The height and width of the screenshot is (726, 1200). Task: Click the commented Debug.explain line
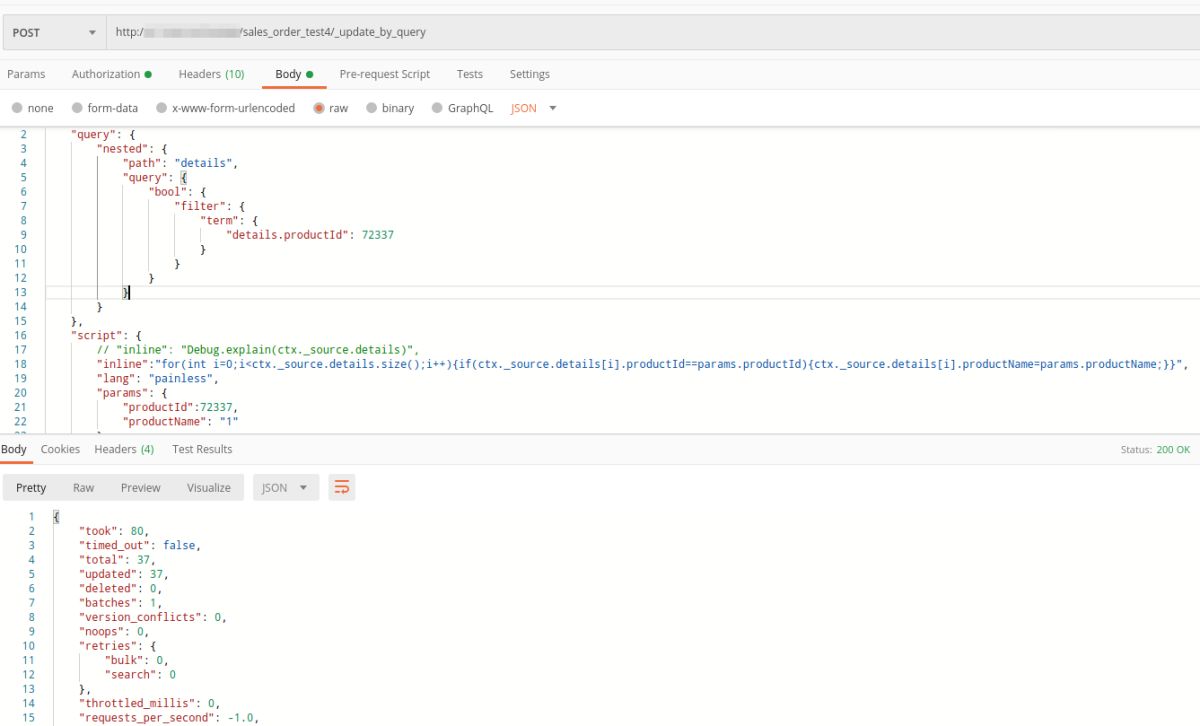(258, 350)
